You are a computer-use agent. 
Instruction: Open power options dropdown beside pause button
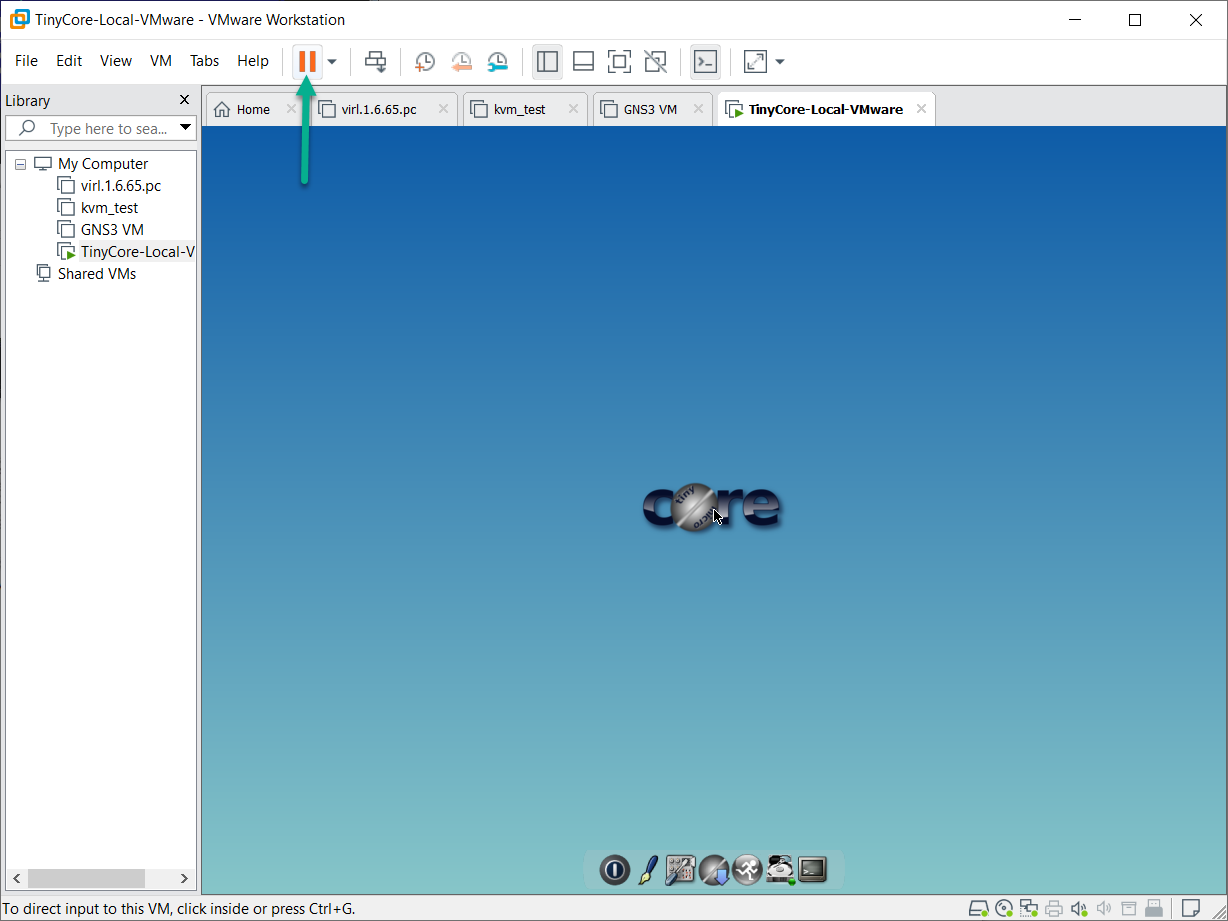coord(332,62)
